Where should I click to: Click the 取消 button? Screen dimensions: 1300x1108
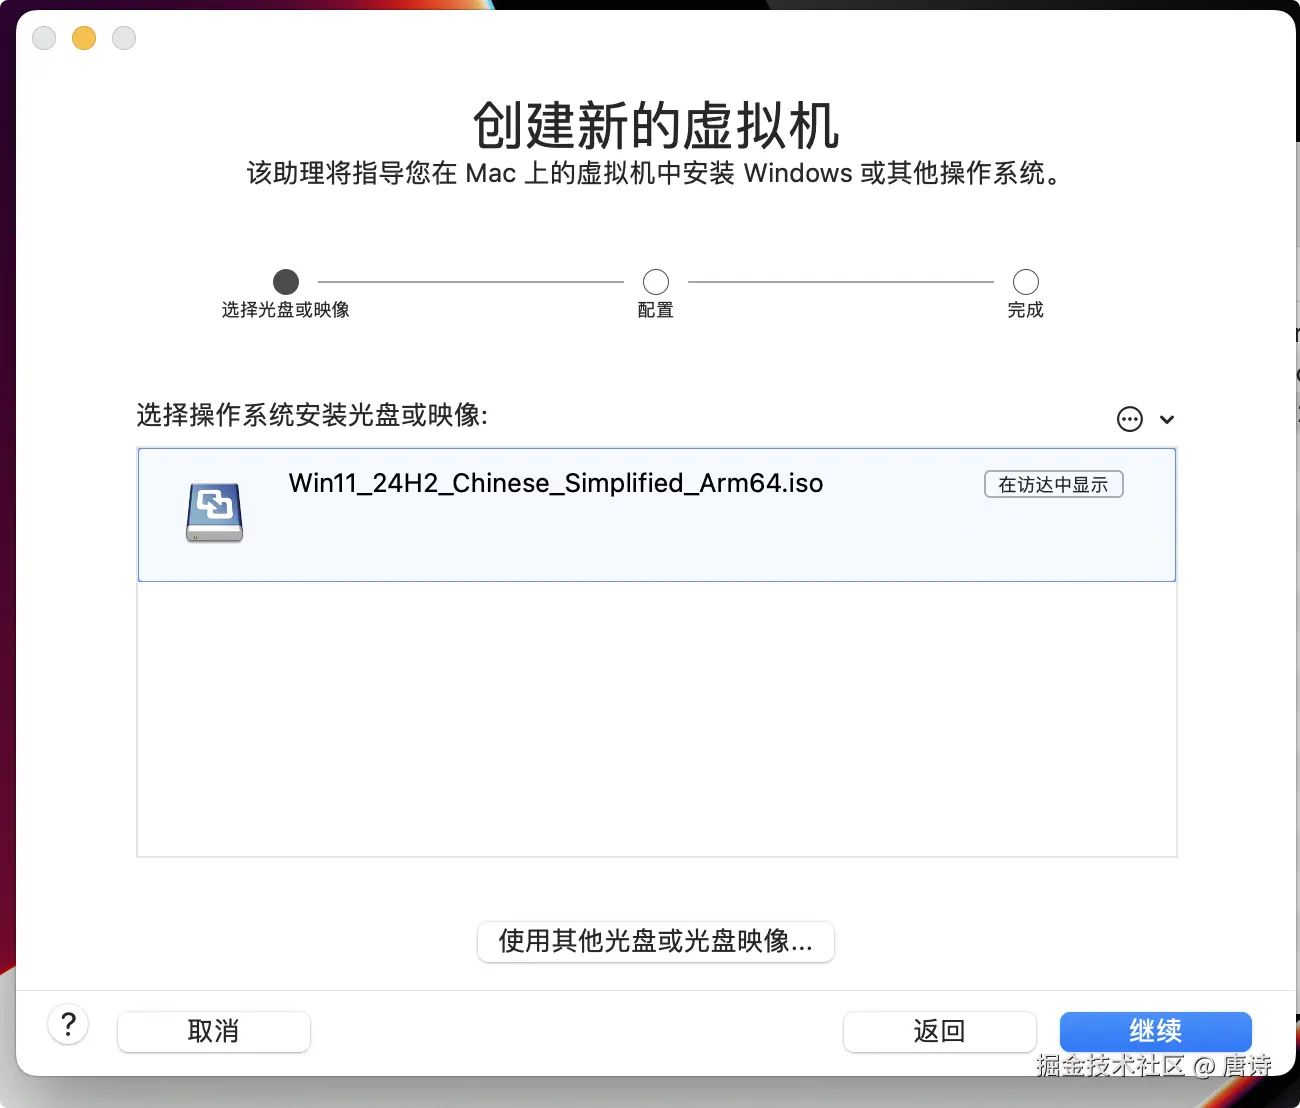(x=214, y=1031)
